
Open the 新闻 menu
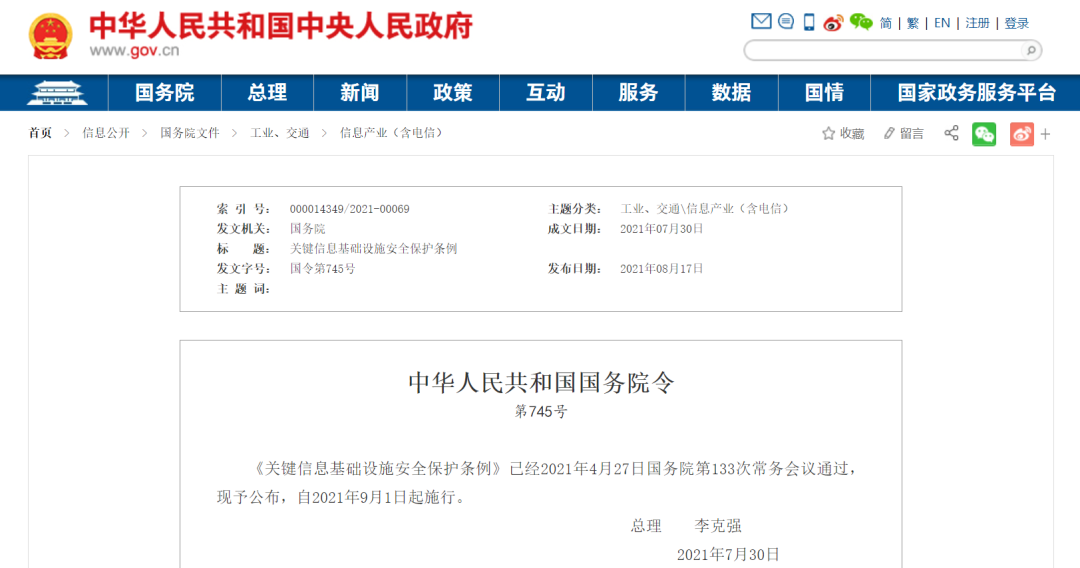coord(360,93)
